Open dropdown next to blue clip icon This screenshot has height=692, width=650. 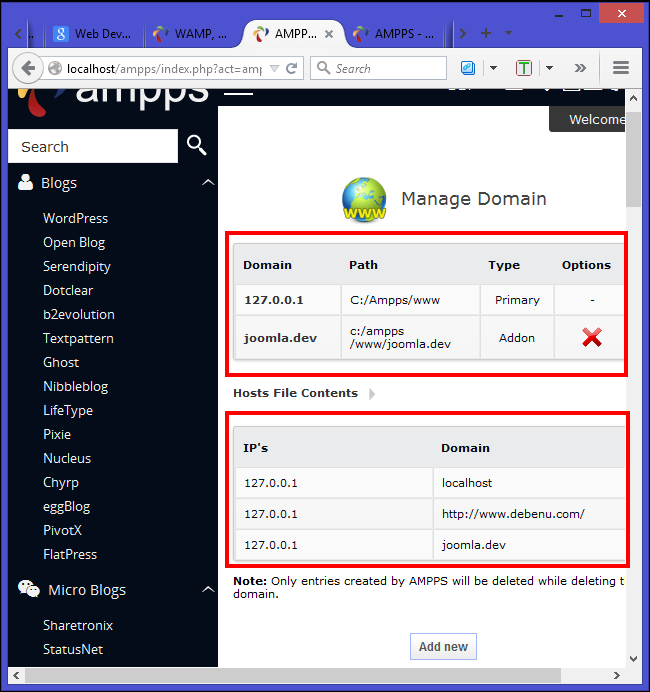point(493,68)
